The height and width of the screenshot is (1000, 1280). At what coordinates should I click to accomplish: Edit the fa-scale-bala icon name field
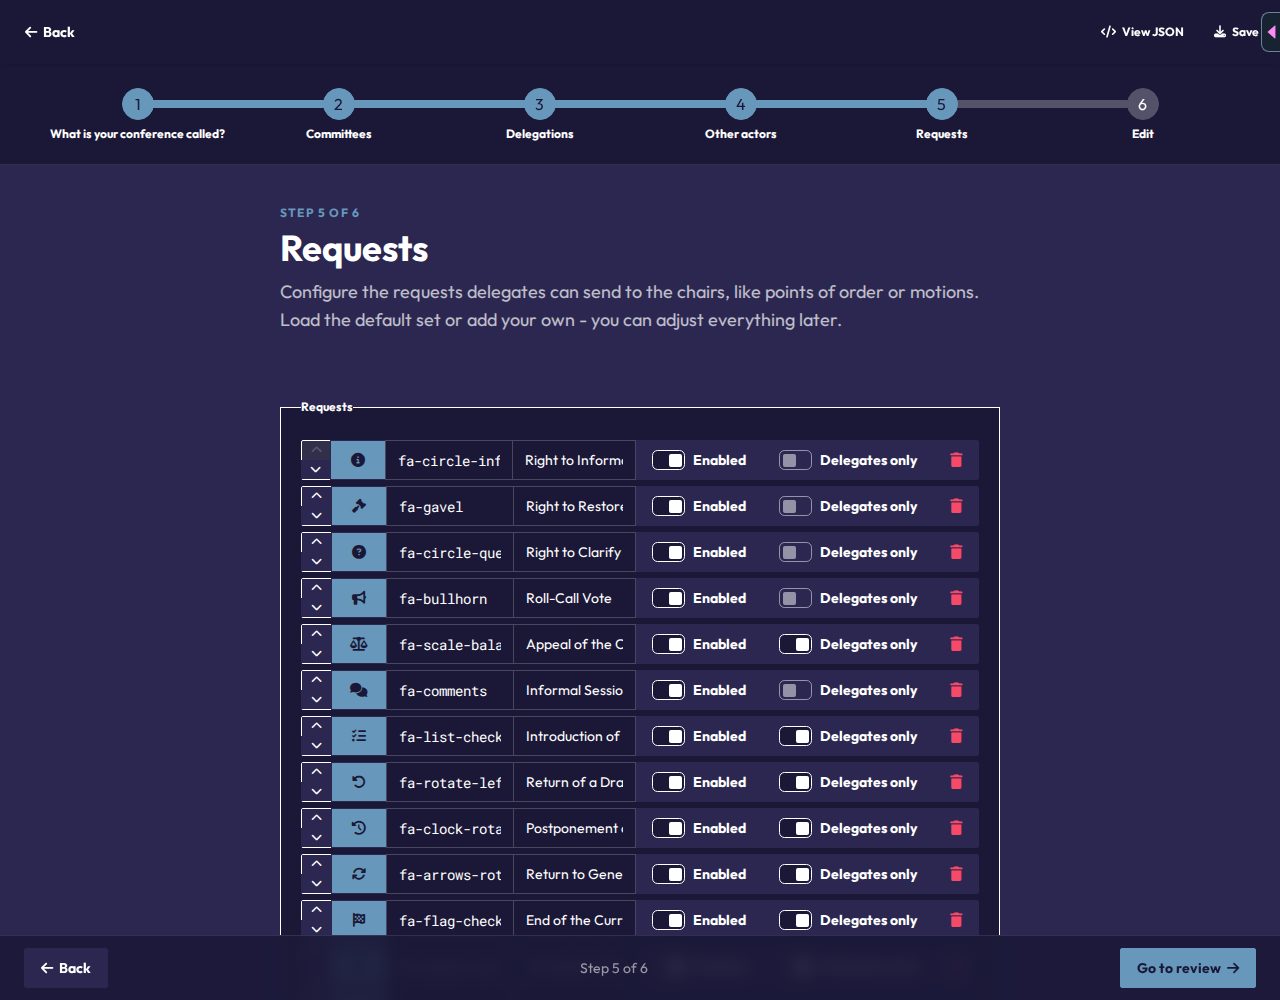pyautogui.click(x=449, y=644)
